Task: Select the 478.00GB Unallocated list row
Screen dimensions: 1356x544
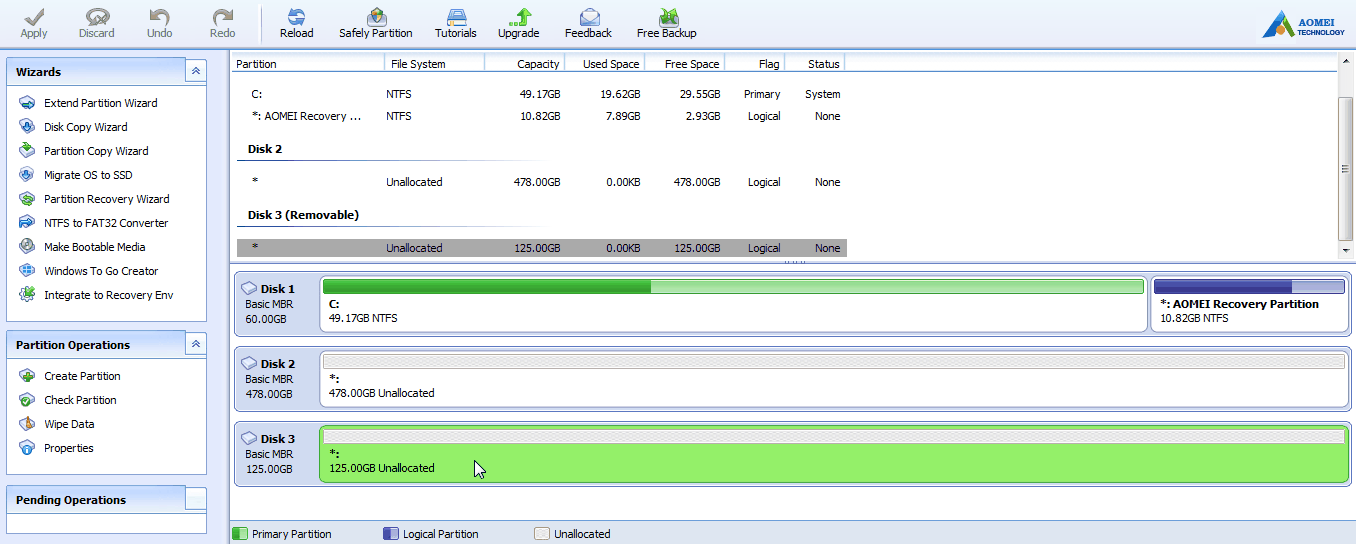Action: 541,182
